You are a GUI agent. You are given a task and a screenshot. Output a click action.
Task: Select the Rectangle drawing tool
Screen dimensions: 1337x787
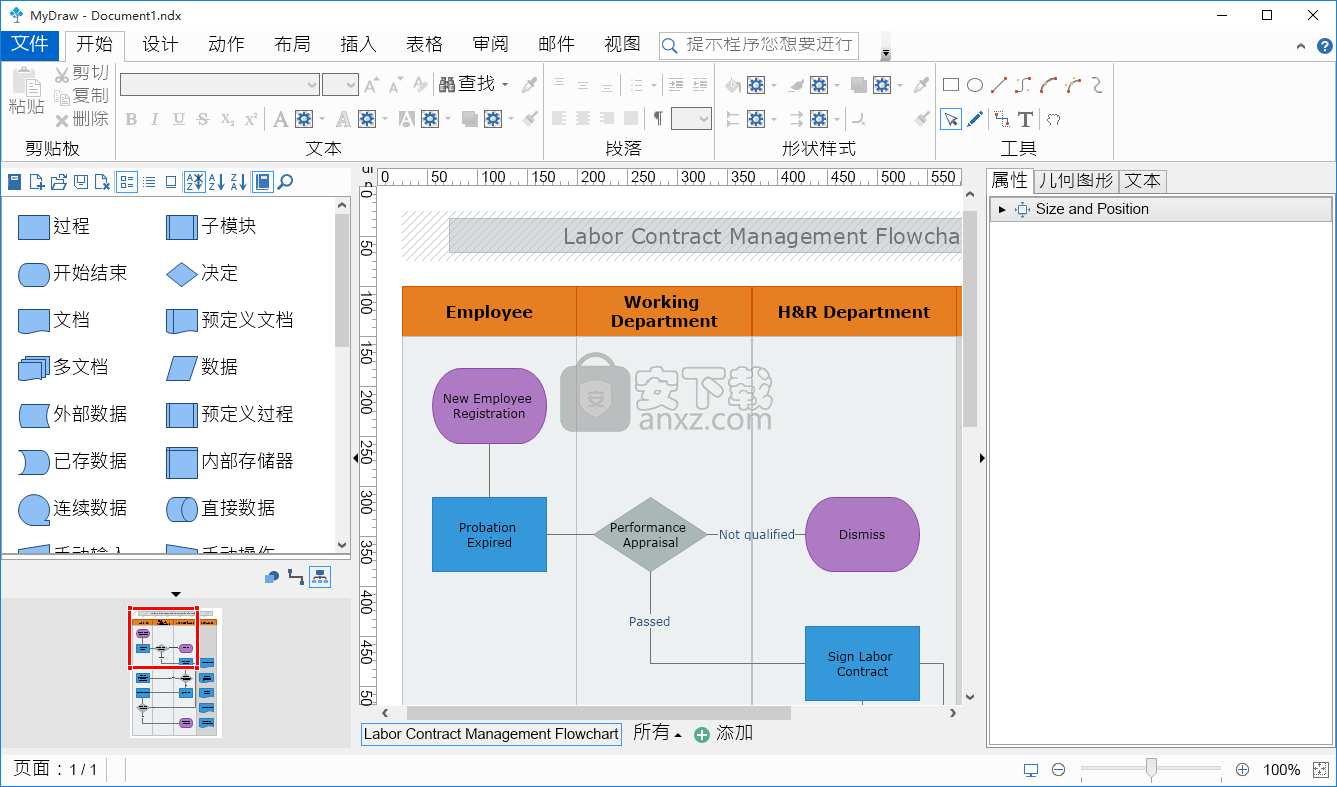951,85
